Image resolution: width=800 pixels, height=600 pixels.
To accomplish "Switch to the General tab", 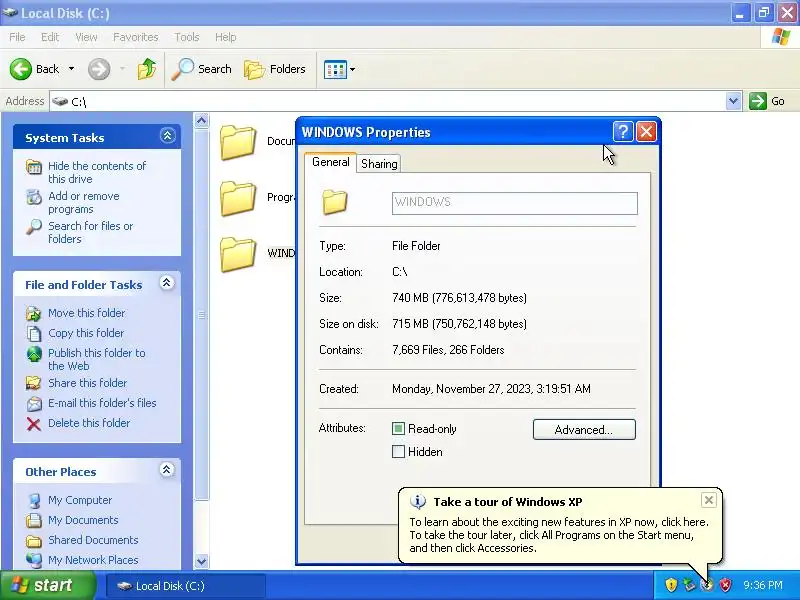I will point(331,162).
